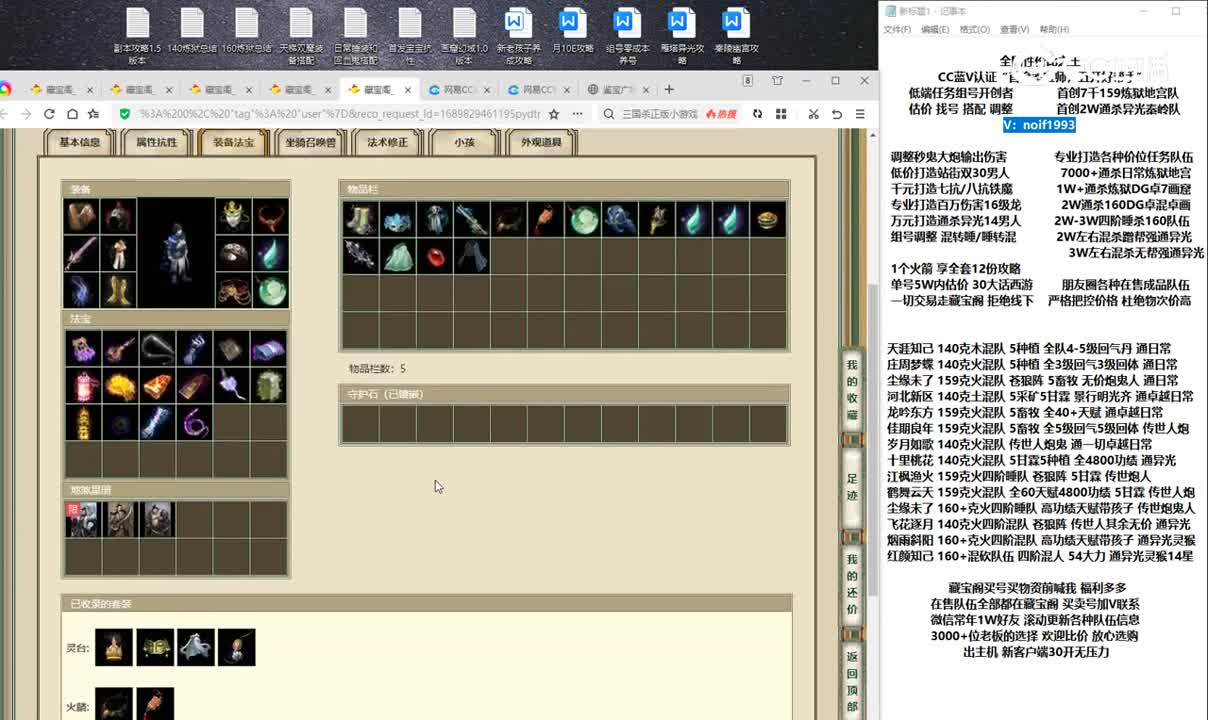Image resolution: width=1208 pixels, height=720 pixels.
Task: Open Notepad 查看(V) menu
Action: coord(1014,30)
